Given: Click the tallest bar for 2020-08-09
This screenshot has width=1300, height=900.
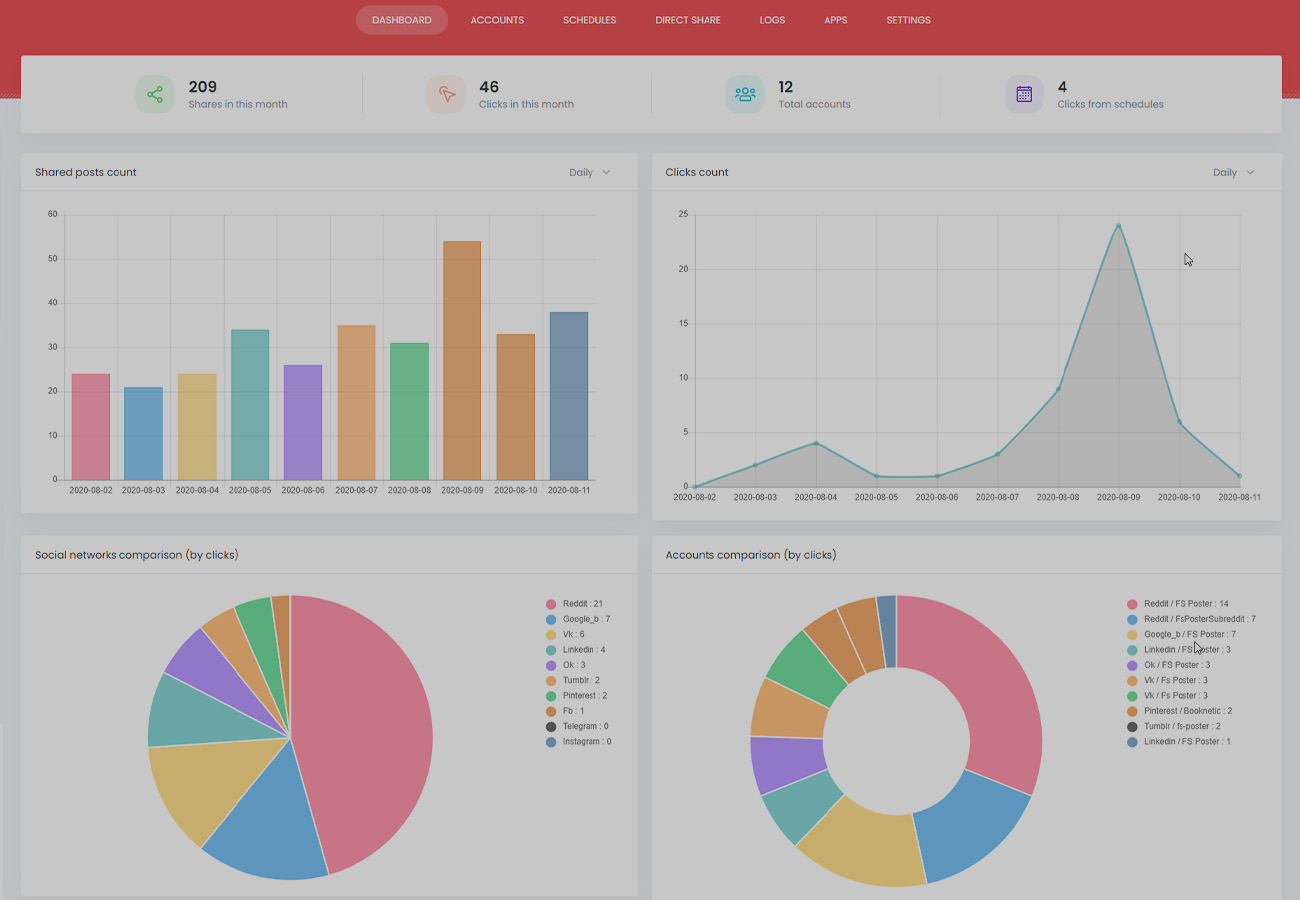Looking at the screenshot, I should click(462, 360).
